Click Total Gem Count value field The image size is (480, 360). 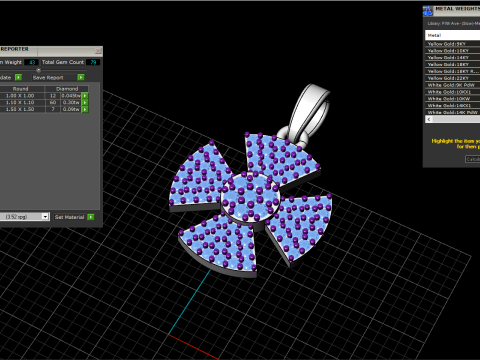[x=93, y=62]
